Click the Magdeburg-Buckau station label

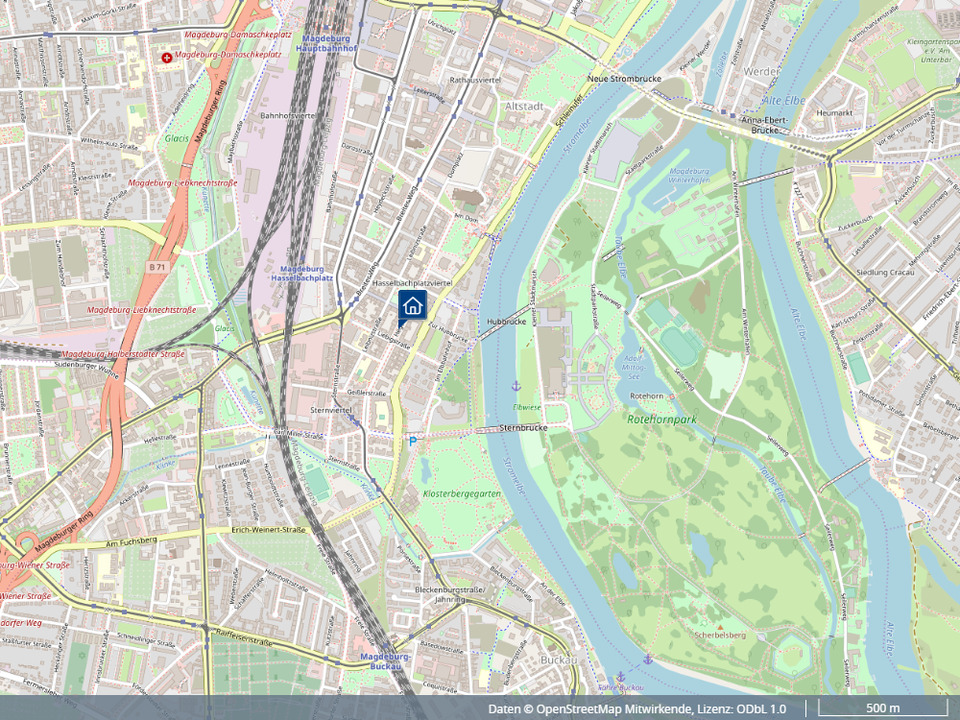click(386, 661)
